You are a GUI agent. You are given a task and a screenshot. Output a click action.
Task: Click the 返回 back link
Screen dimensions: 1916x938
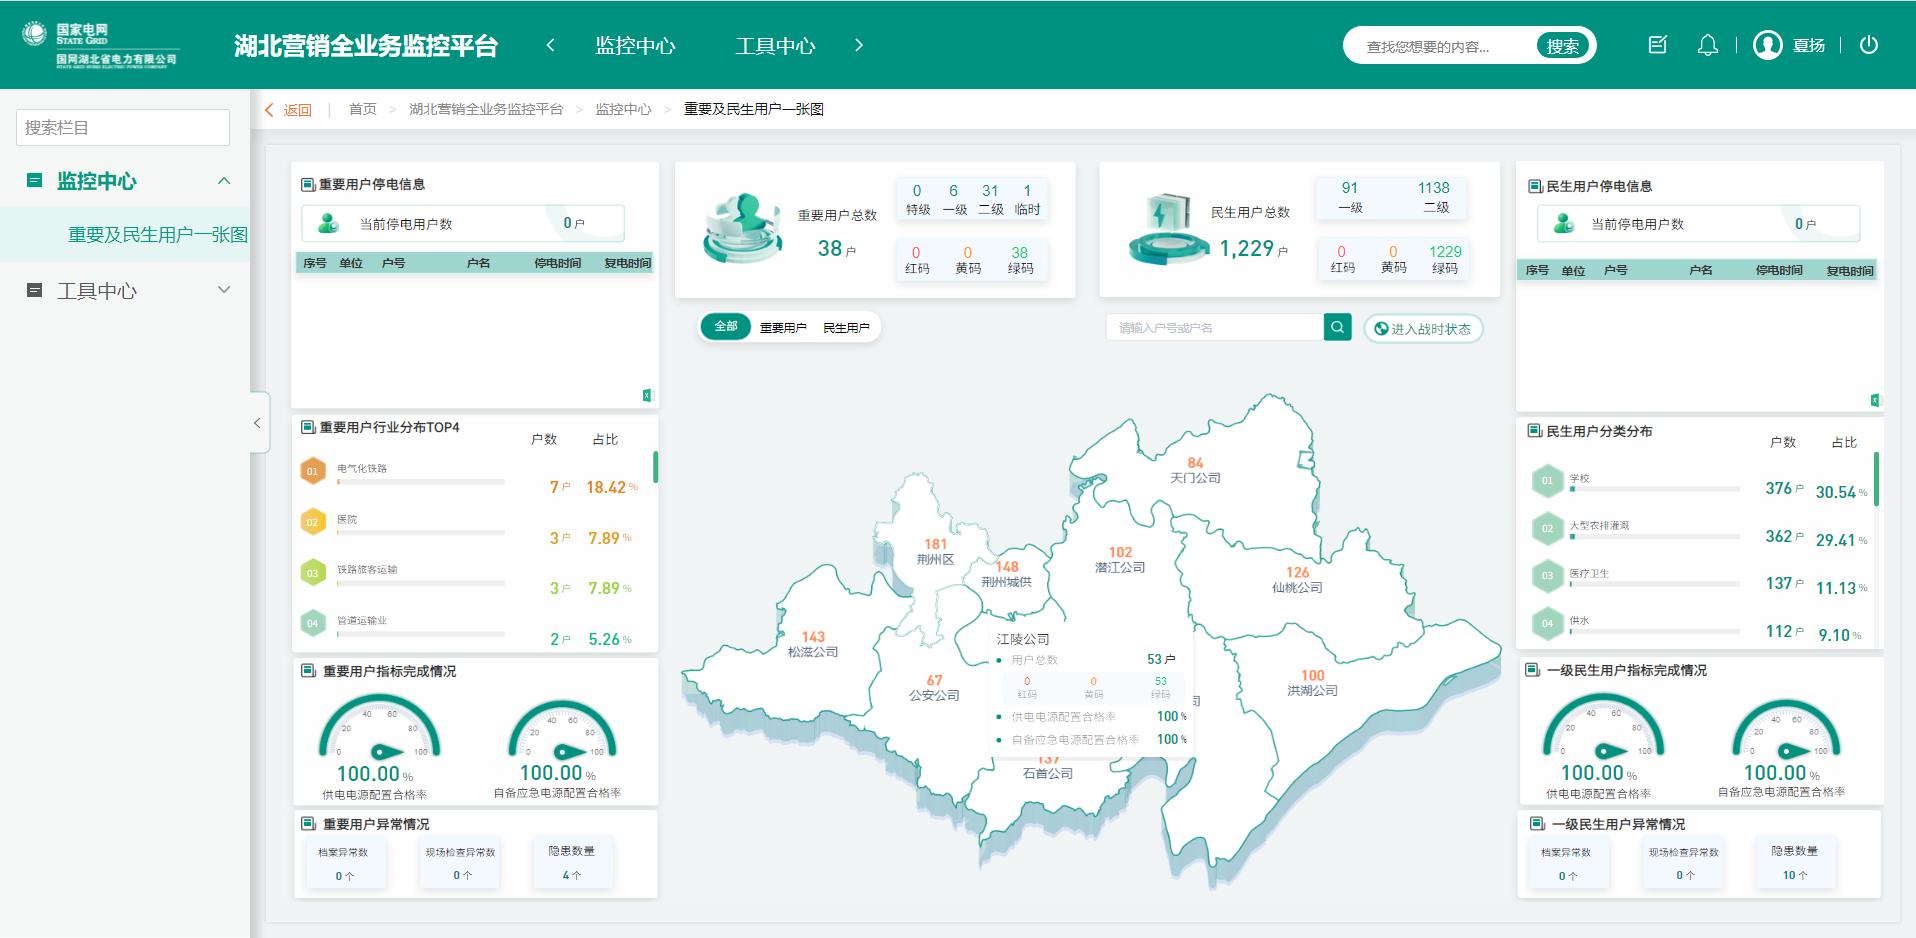pyautogui.click(x=289, y=110)
